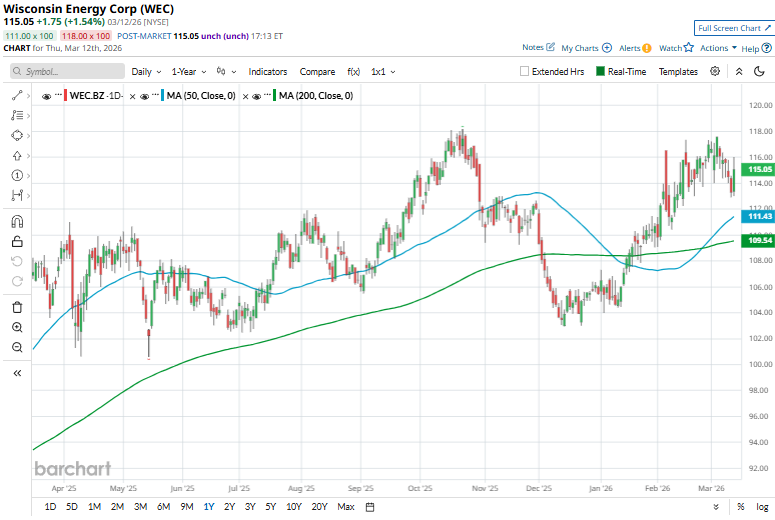
Task: Collapse the left drawing tools sidebar
Action: click(17, 372)
